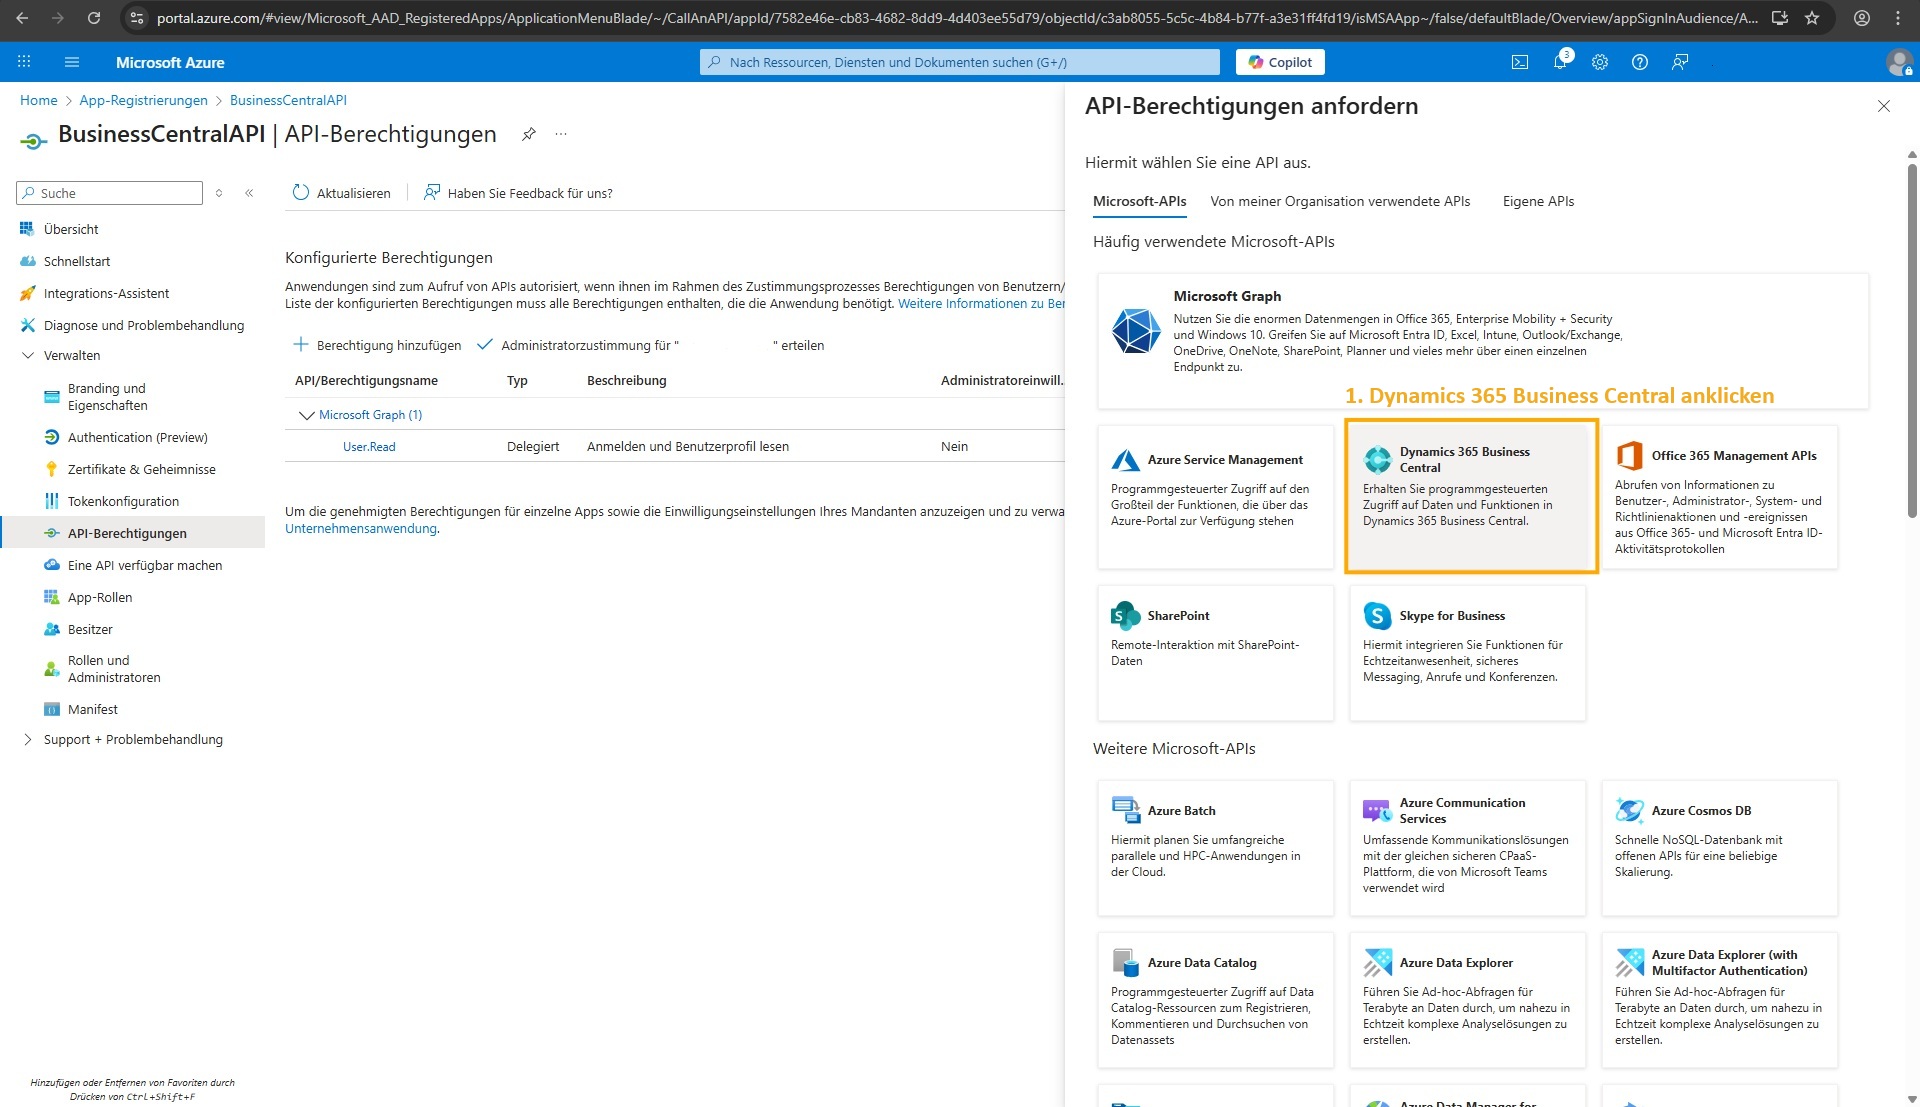
Task: Go back in browser history
Action: tap(22, 18)
